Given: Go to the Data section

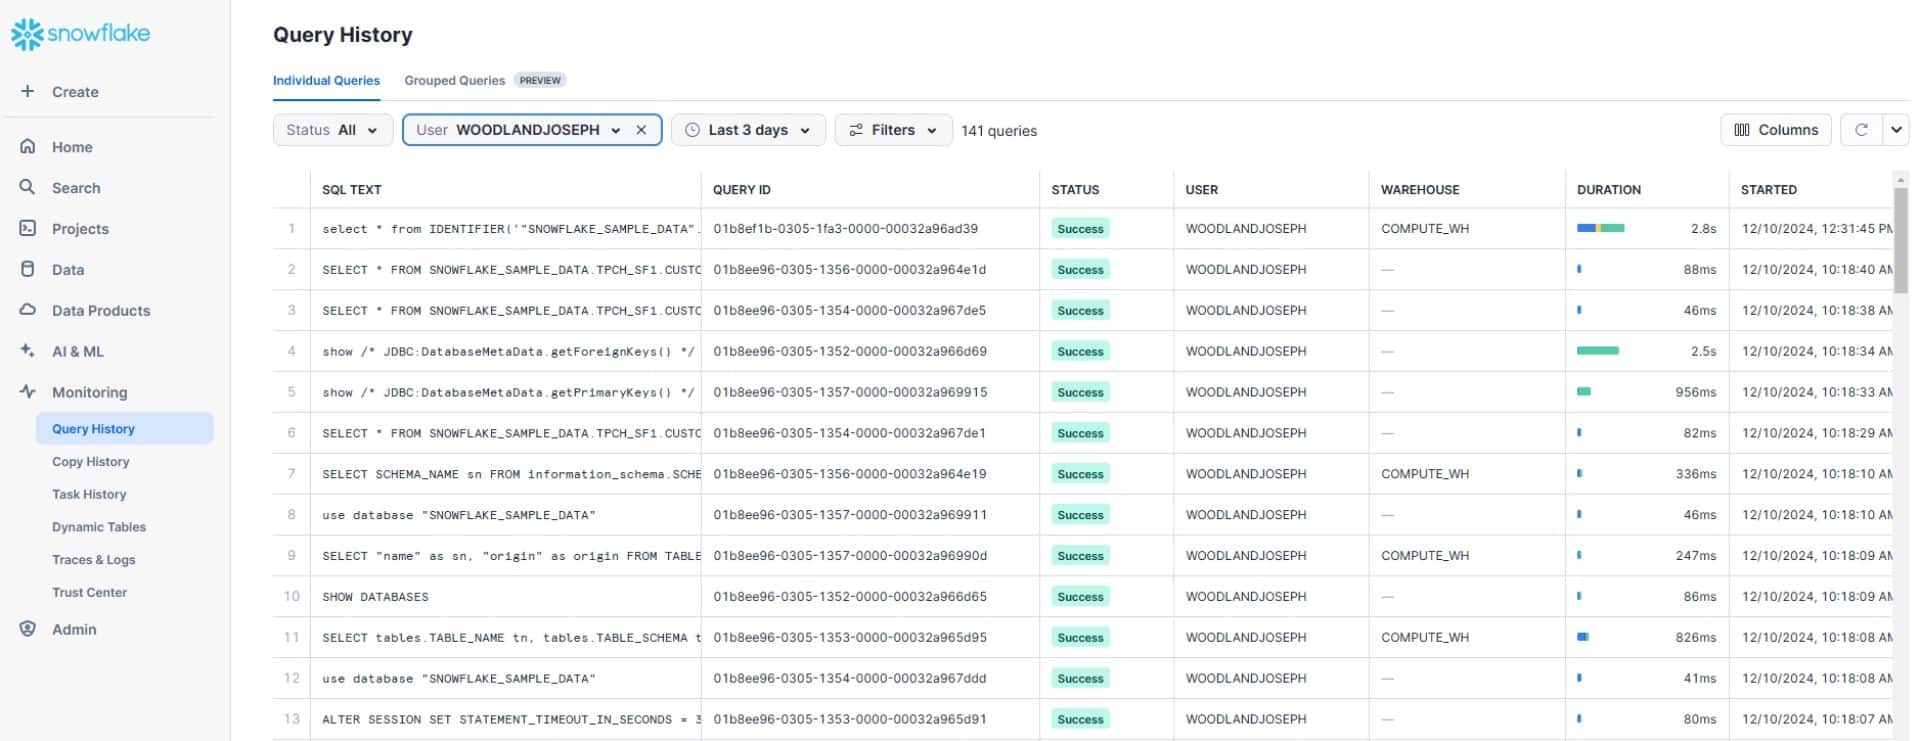Looking at the screenshot, I should tap(67, 270).
